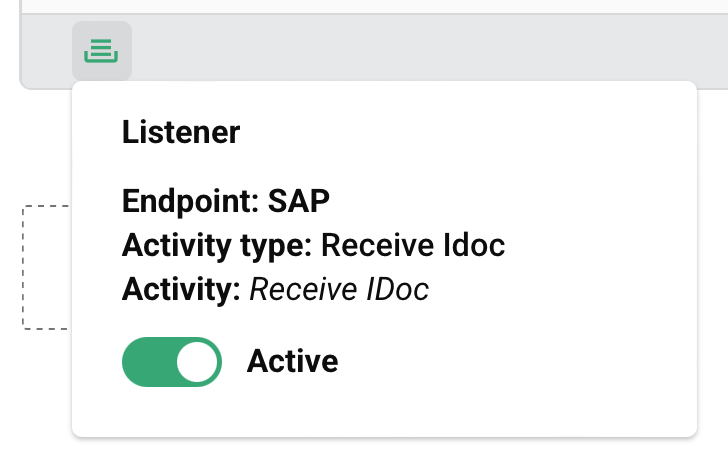The width and height of the screenshot is (728, 454).
Task: Click the "Active" label beside the switch
Action: 292,361
